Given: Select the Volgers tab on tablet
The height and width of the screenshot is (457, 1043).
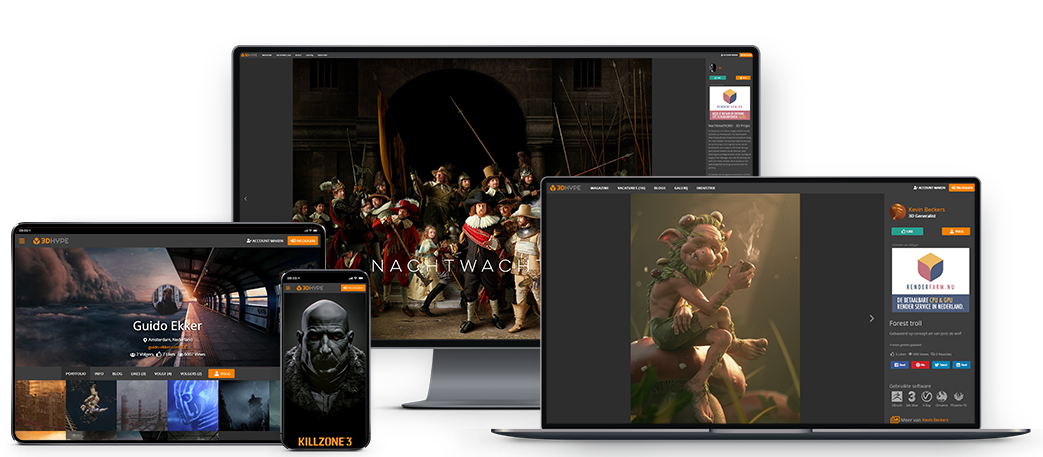Looking at the screenshot, I should [190, 374].
